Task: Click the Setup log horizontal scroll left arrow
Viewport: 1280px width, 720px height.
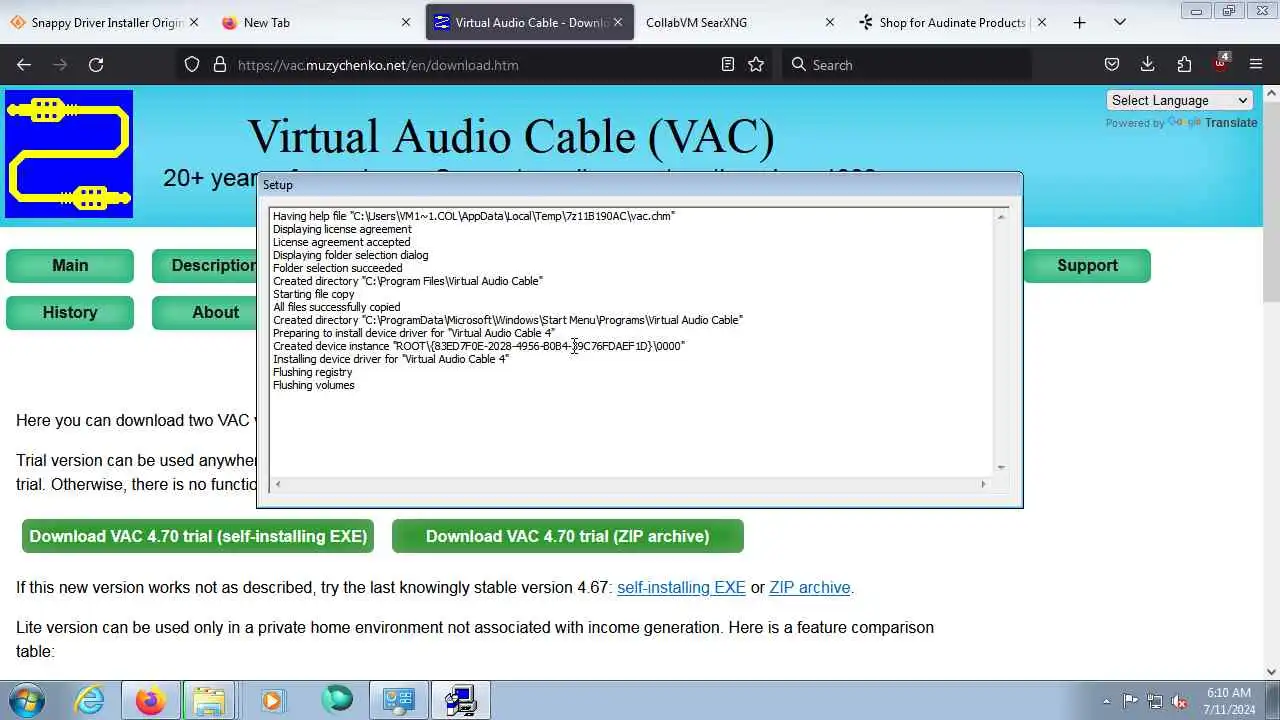Action: coord(278,484)
